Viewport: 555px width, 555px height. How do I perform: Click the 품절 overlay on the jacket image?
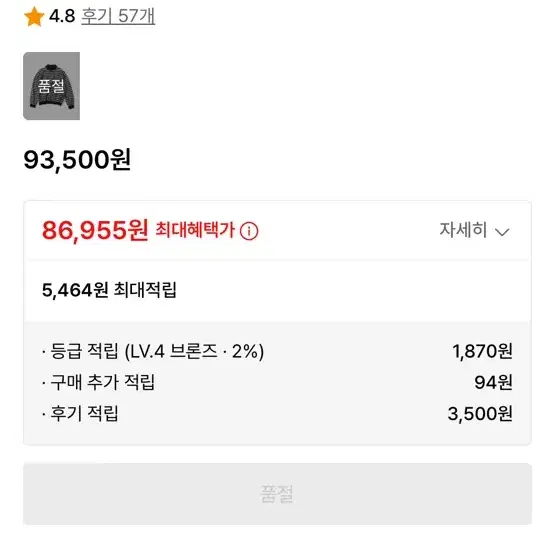[51, 86]
